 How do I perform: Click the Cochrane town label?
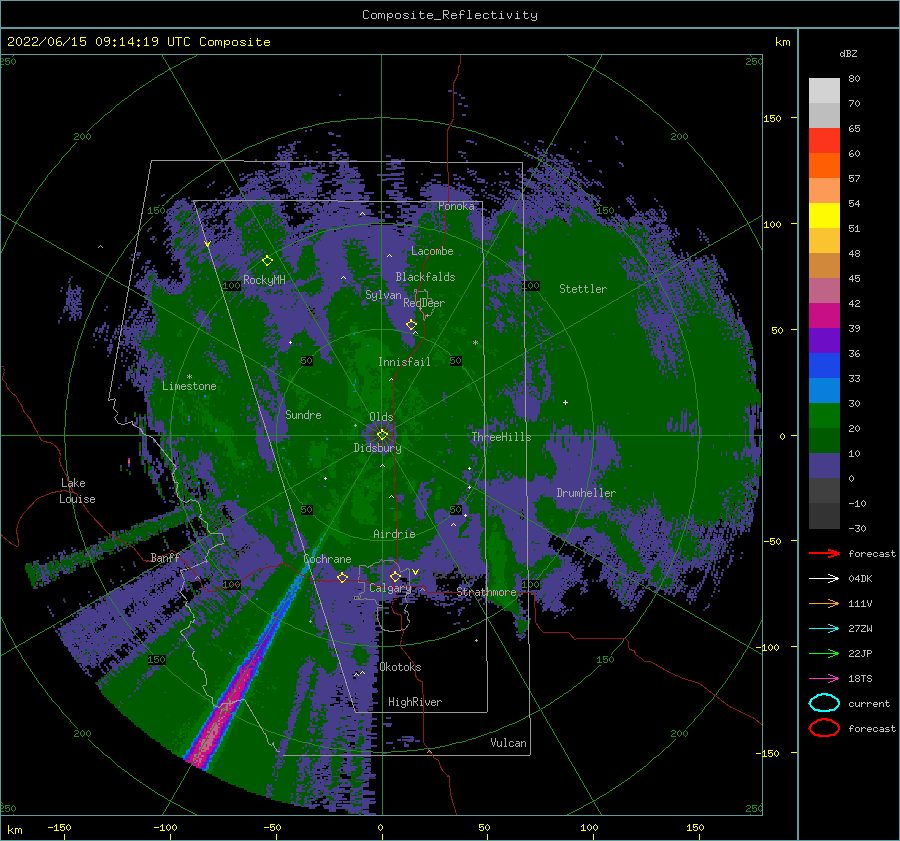(327, 559)
